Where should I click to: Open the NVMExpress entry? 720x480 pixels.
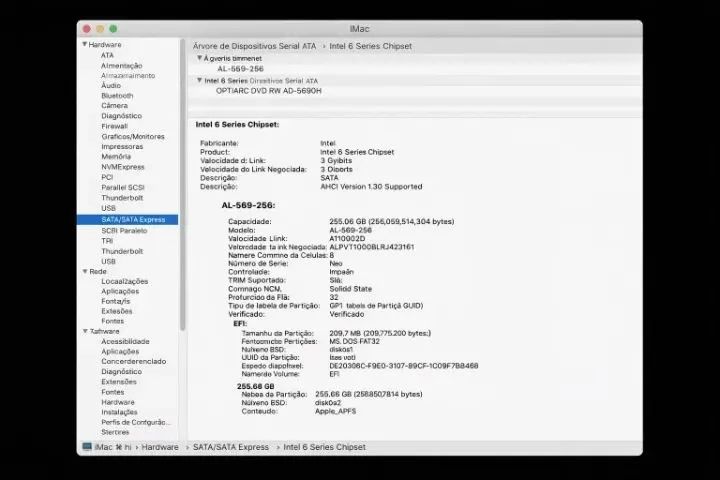(x=123, y=167)
